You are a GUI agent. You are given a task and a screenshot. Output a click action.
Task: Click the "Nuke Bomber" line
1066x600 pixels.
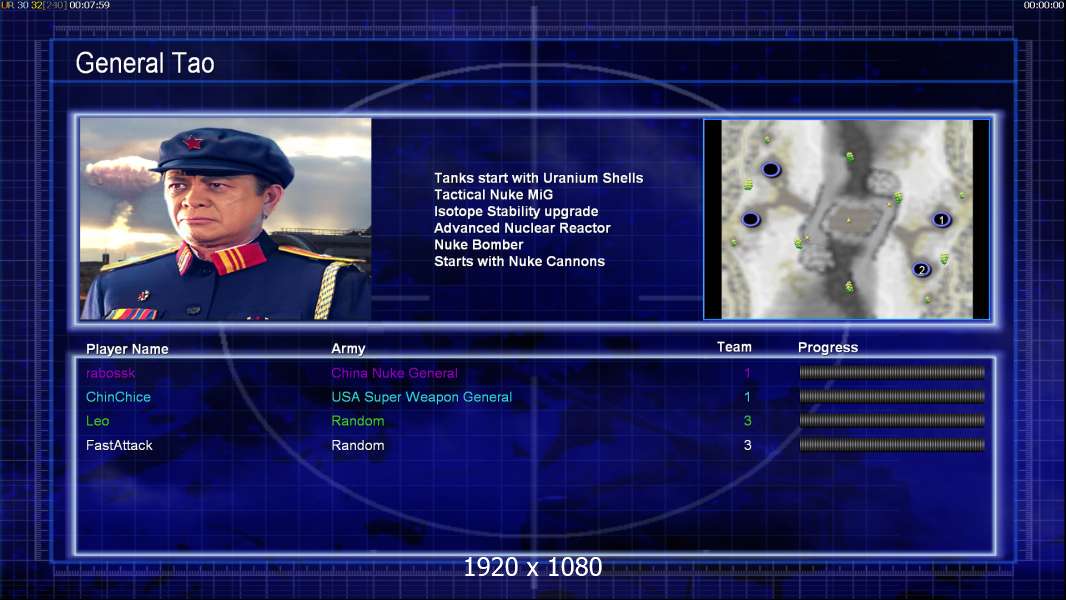[479, 245]
